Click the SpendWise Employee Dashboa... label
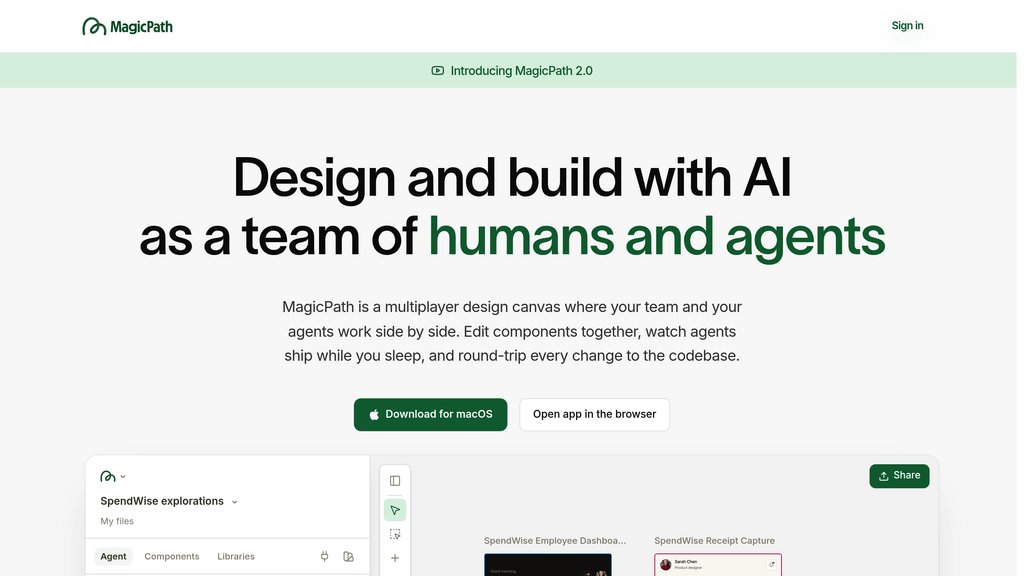 pos(554,541)
